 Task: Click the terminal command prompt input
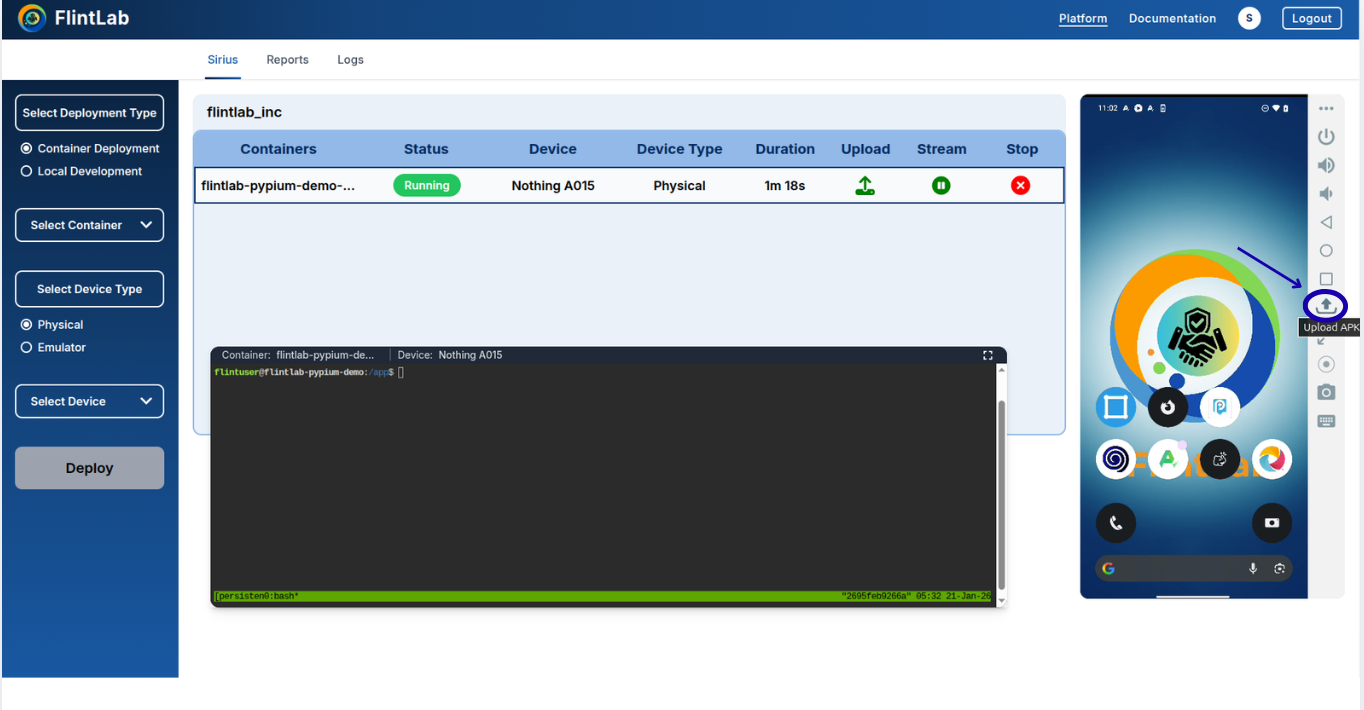click(x=402, y=372)
